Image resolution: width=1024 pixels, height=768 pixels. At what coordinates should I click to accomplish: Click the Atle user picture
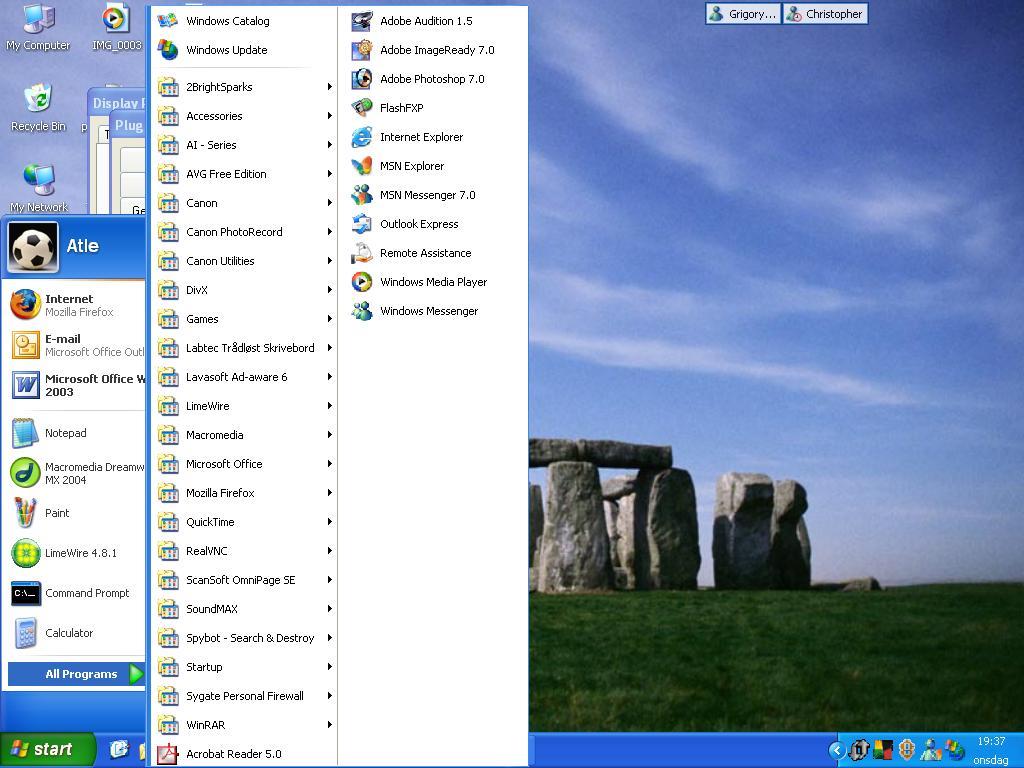(x=33, y=247)
